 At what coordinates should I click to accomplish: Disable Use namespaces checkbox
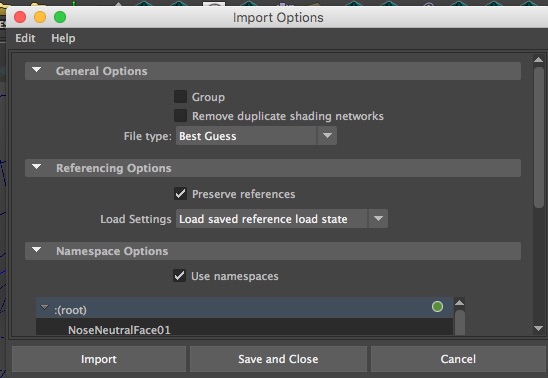point(180,276)
